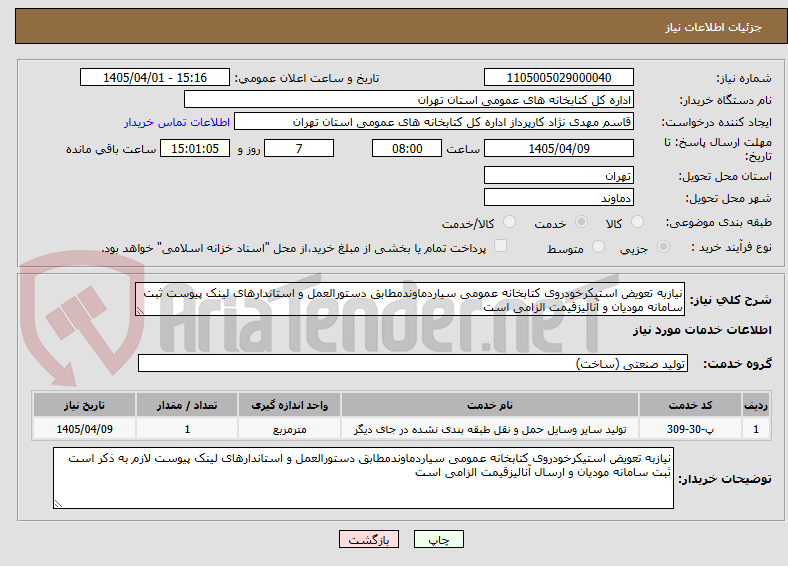Click the شرح کلی نیاز description textarea
The width and height of the screenshot is (788, 566).
[410, 299]
